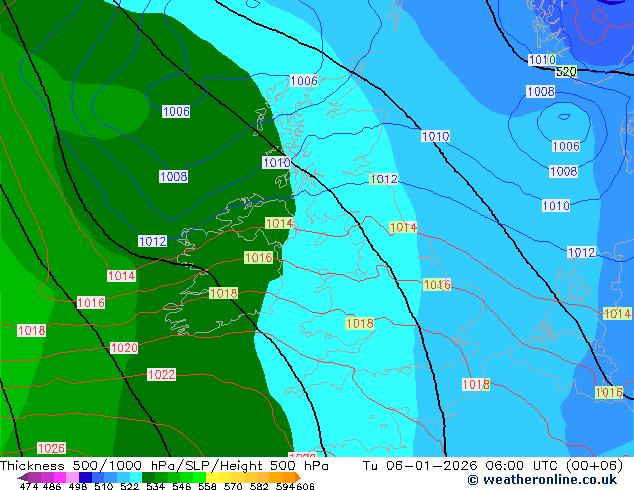Screen dimensions: 634x490
Task: Click the magenta swatch in the thickness legend
Action: pyautogui.click(x=59, y=477)
